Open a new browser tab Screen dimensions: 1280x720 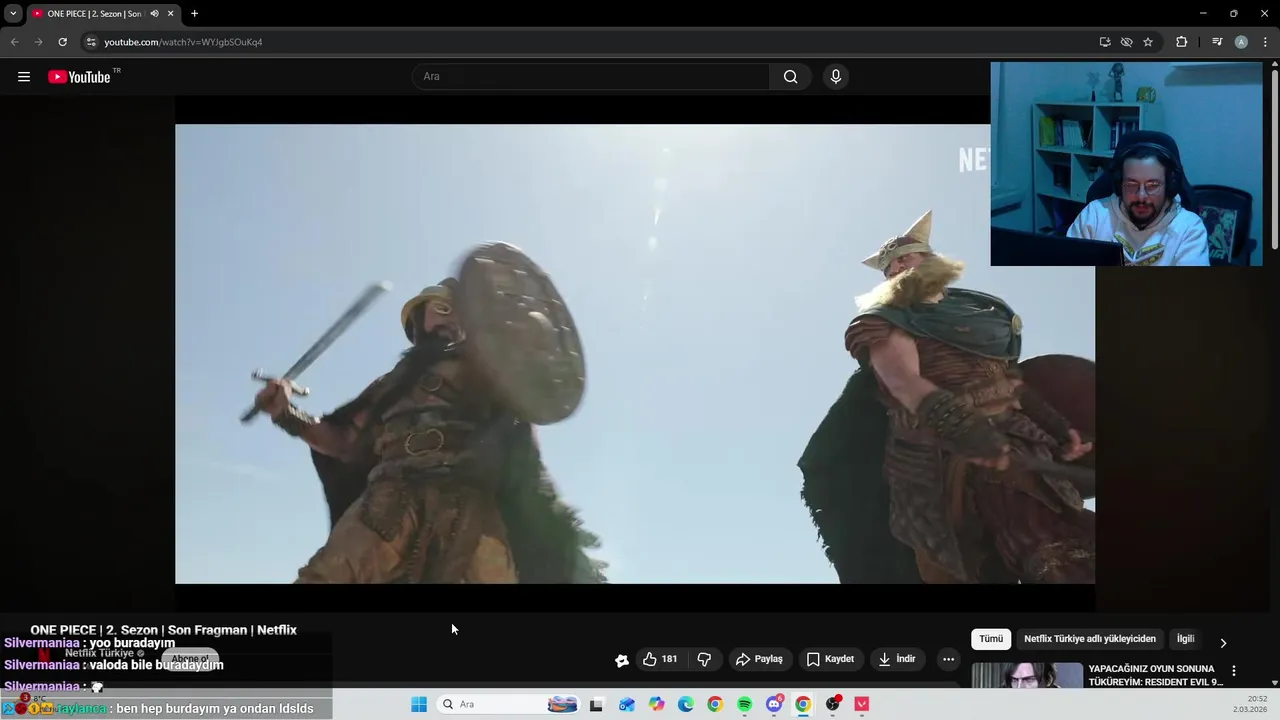(x=194, y=14)
